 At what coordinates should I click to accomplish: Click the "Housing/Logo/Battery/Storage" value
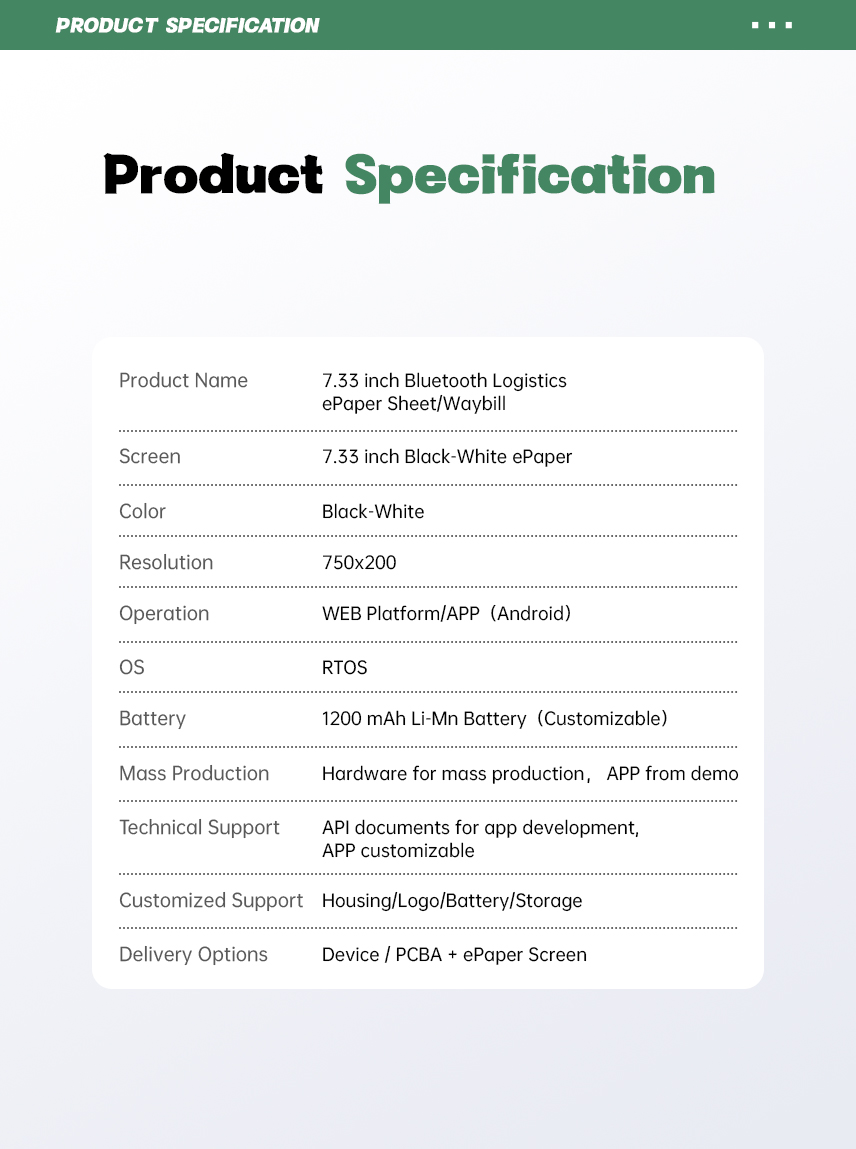tap(452, 901)
